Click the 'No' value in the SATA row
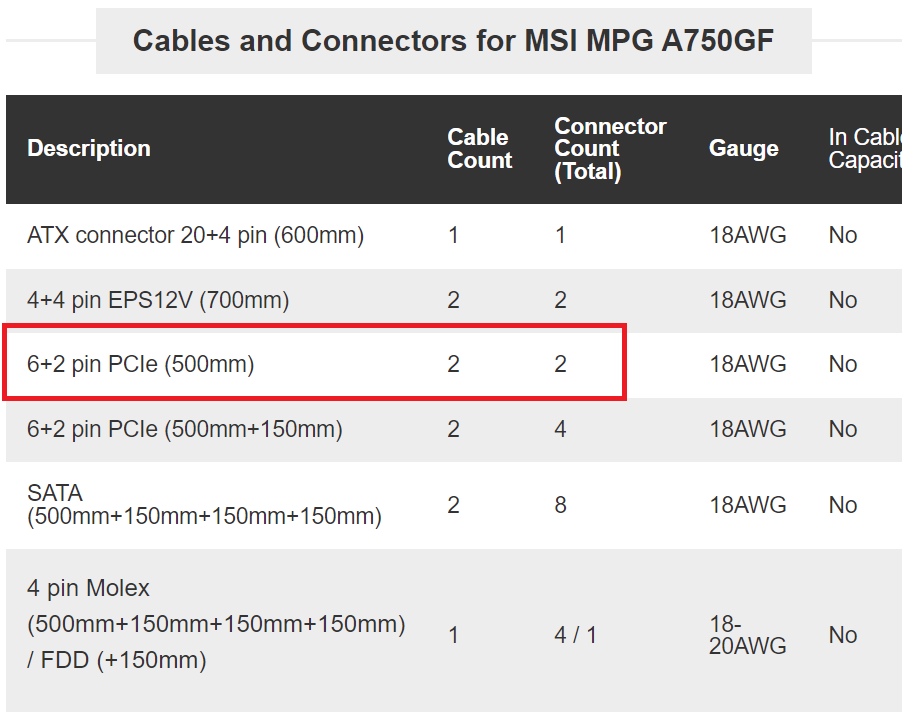Image resolution: width=911 pixels, height=712 pixels. click(842, 505)
